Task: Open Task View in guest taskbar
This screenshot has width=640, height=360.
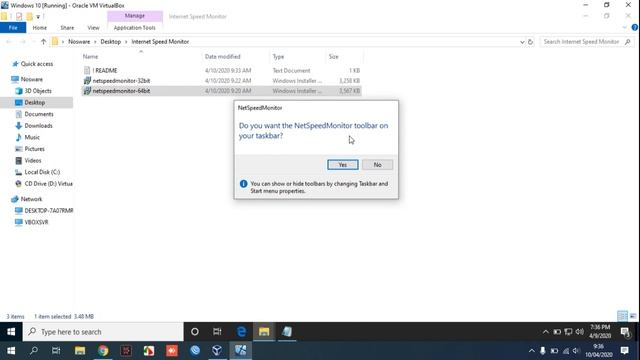Action: pyautogui.click(x=217, y=332)
